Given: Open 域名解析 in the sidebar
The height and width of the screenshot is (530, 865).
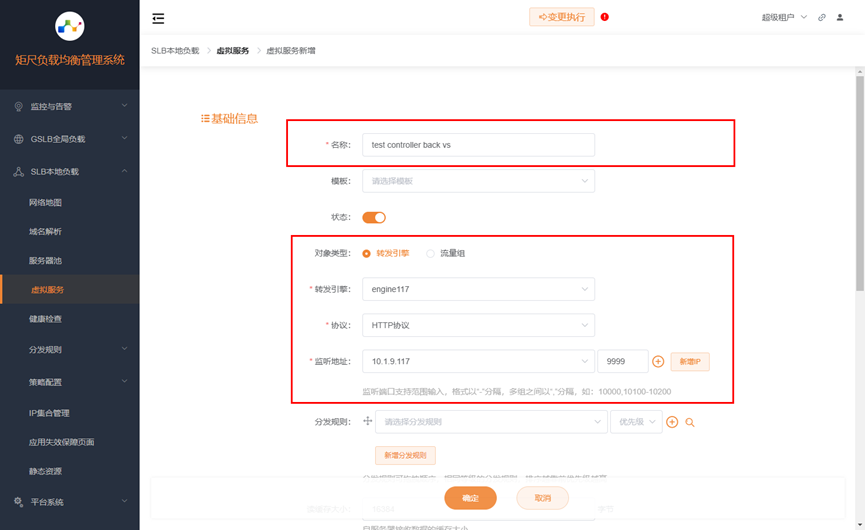Looking at the screenshot, I should tap(70, 232).
